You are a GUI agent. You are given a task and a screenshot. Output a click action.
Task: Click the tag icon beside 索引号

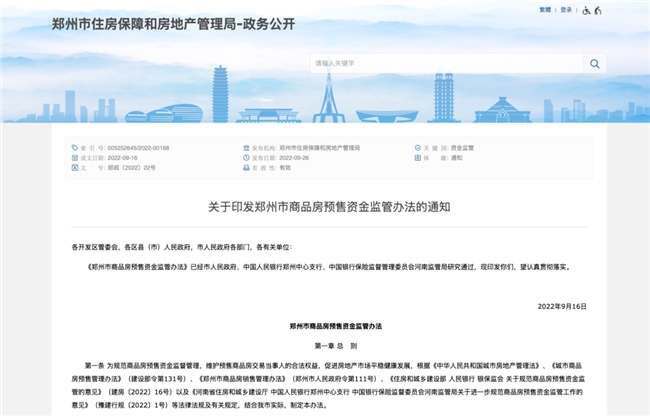pyautogui.click(x=75, y=148)
